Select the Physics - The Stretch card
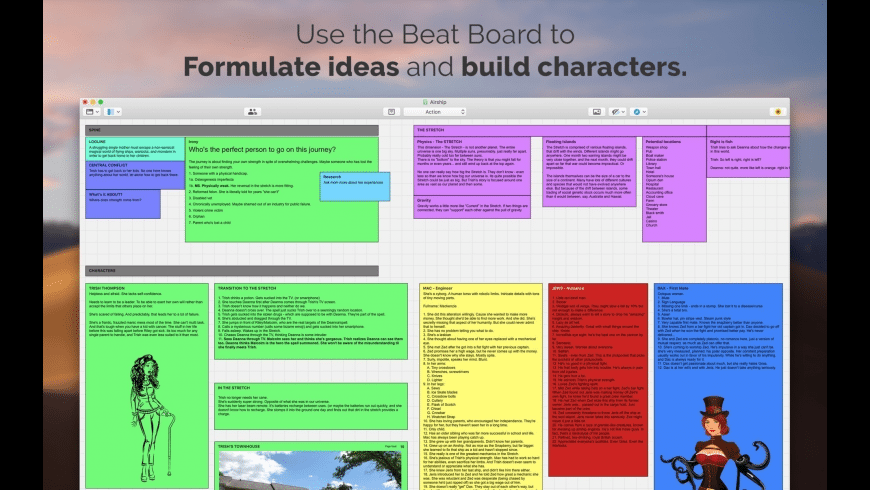This screenshot has width=870, height=490. pos(472,166)
